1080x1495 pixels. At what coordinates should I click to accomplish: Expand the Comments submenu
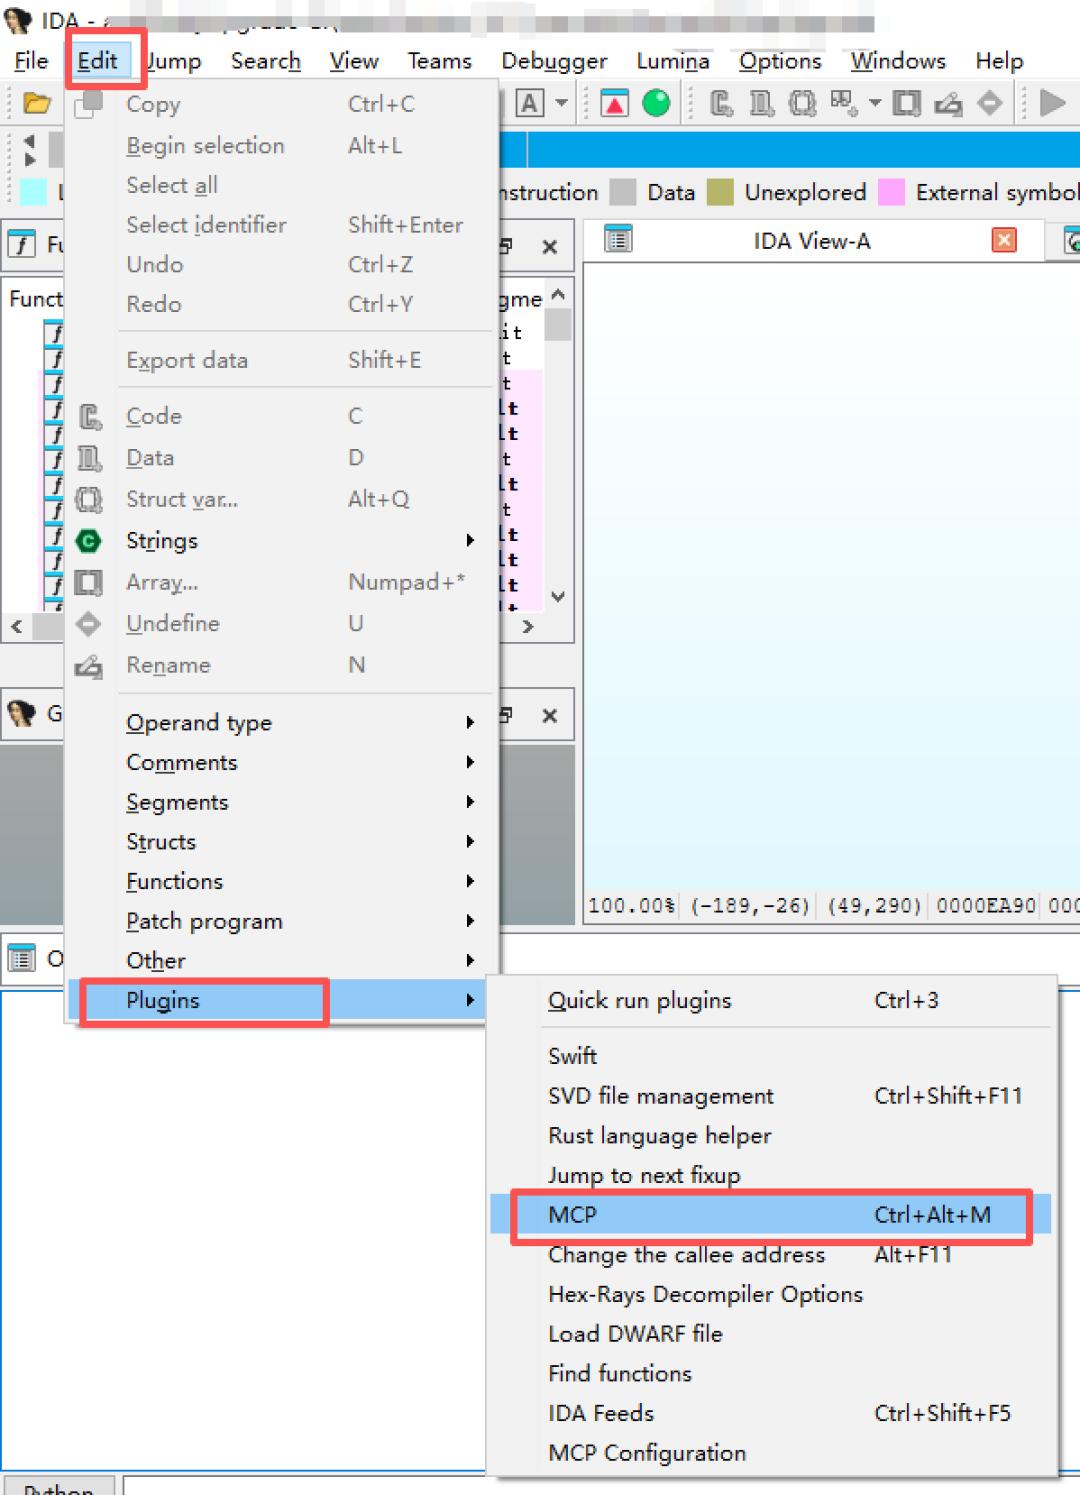click(282, 763)
